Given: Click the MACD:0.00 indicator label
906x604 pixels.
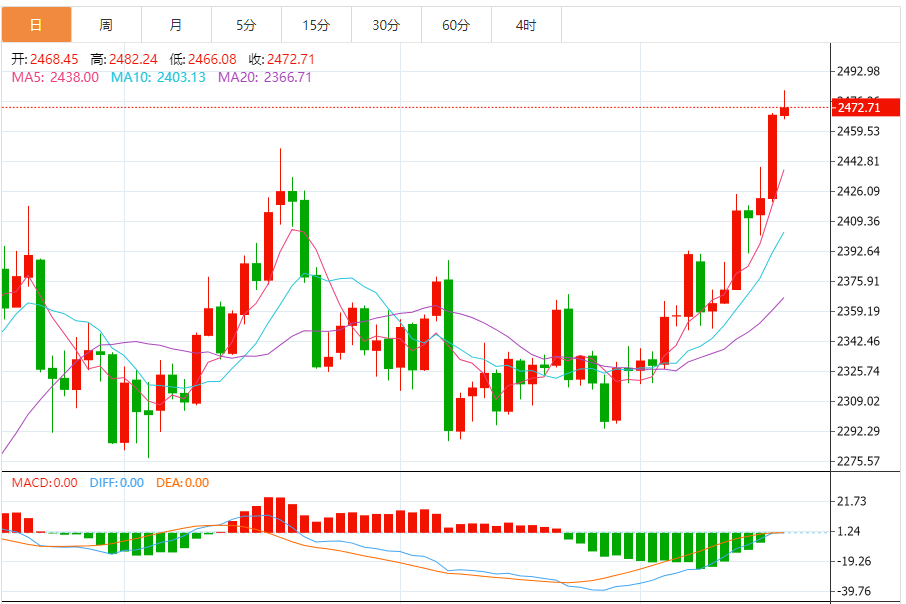Looking at the screenshot, I should [x=44, y=483].
